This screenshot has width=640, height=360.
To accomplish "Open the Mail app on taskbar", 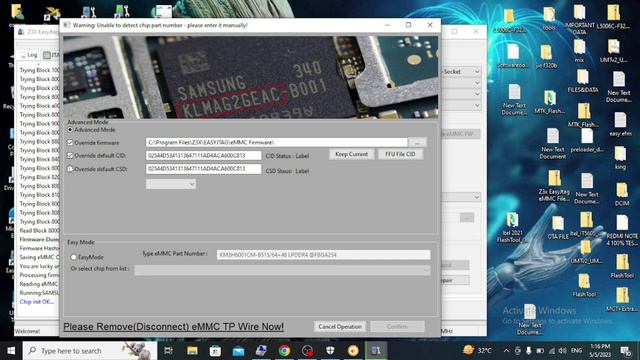I will coord(238,351).
